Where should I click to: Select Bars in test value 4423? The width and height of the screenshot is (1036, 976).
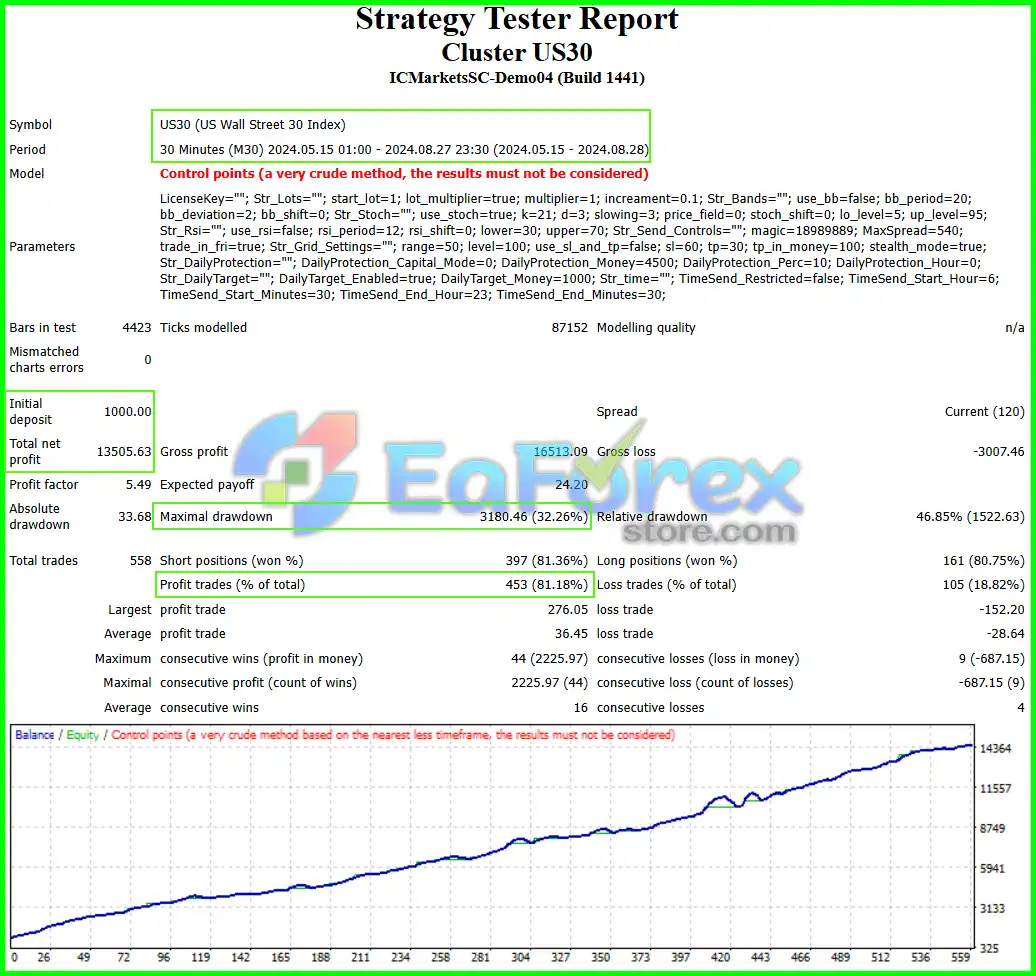137,327
